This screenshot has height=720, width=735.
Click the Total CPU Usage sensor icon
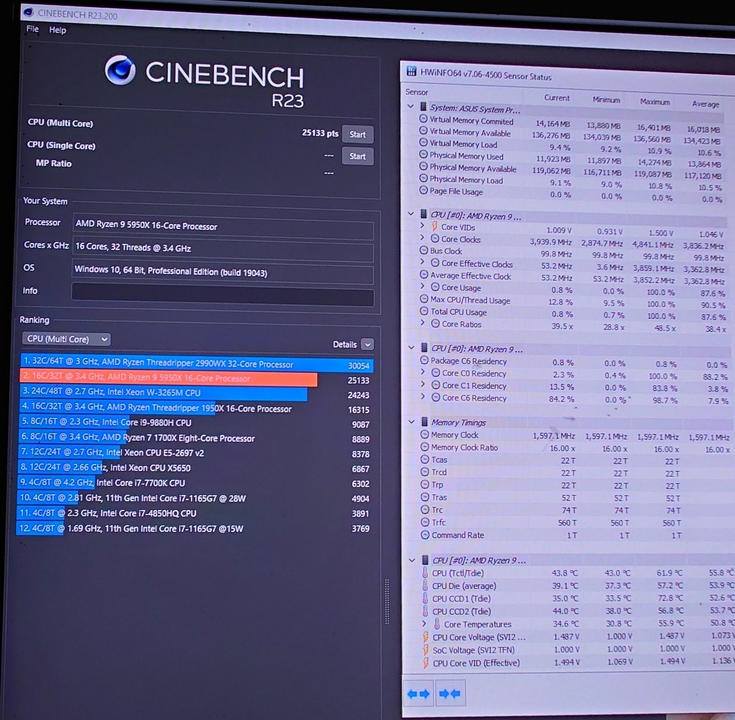[x=424, y=310]
